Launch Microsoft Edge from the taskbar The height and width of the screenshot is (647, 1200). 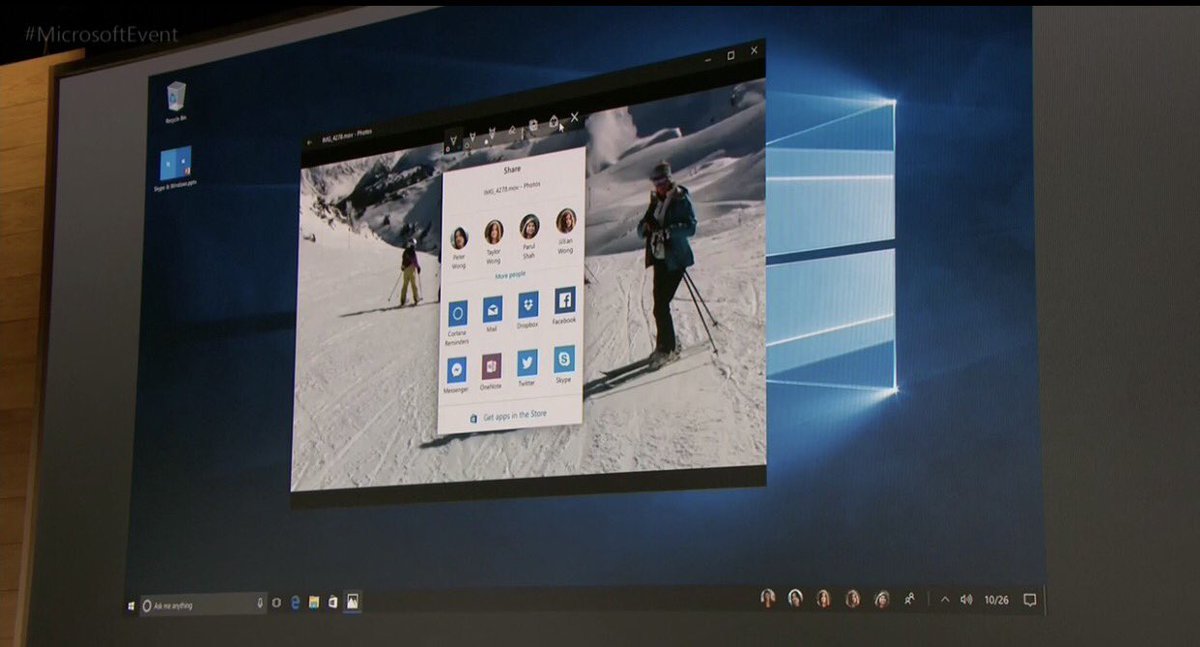[297, 603]
